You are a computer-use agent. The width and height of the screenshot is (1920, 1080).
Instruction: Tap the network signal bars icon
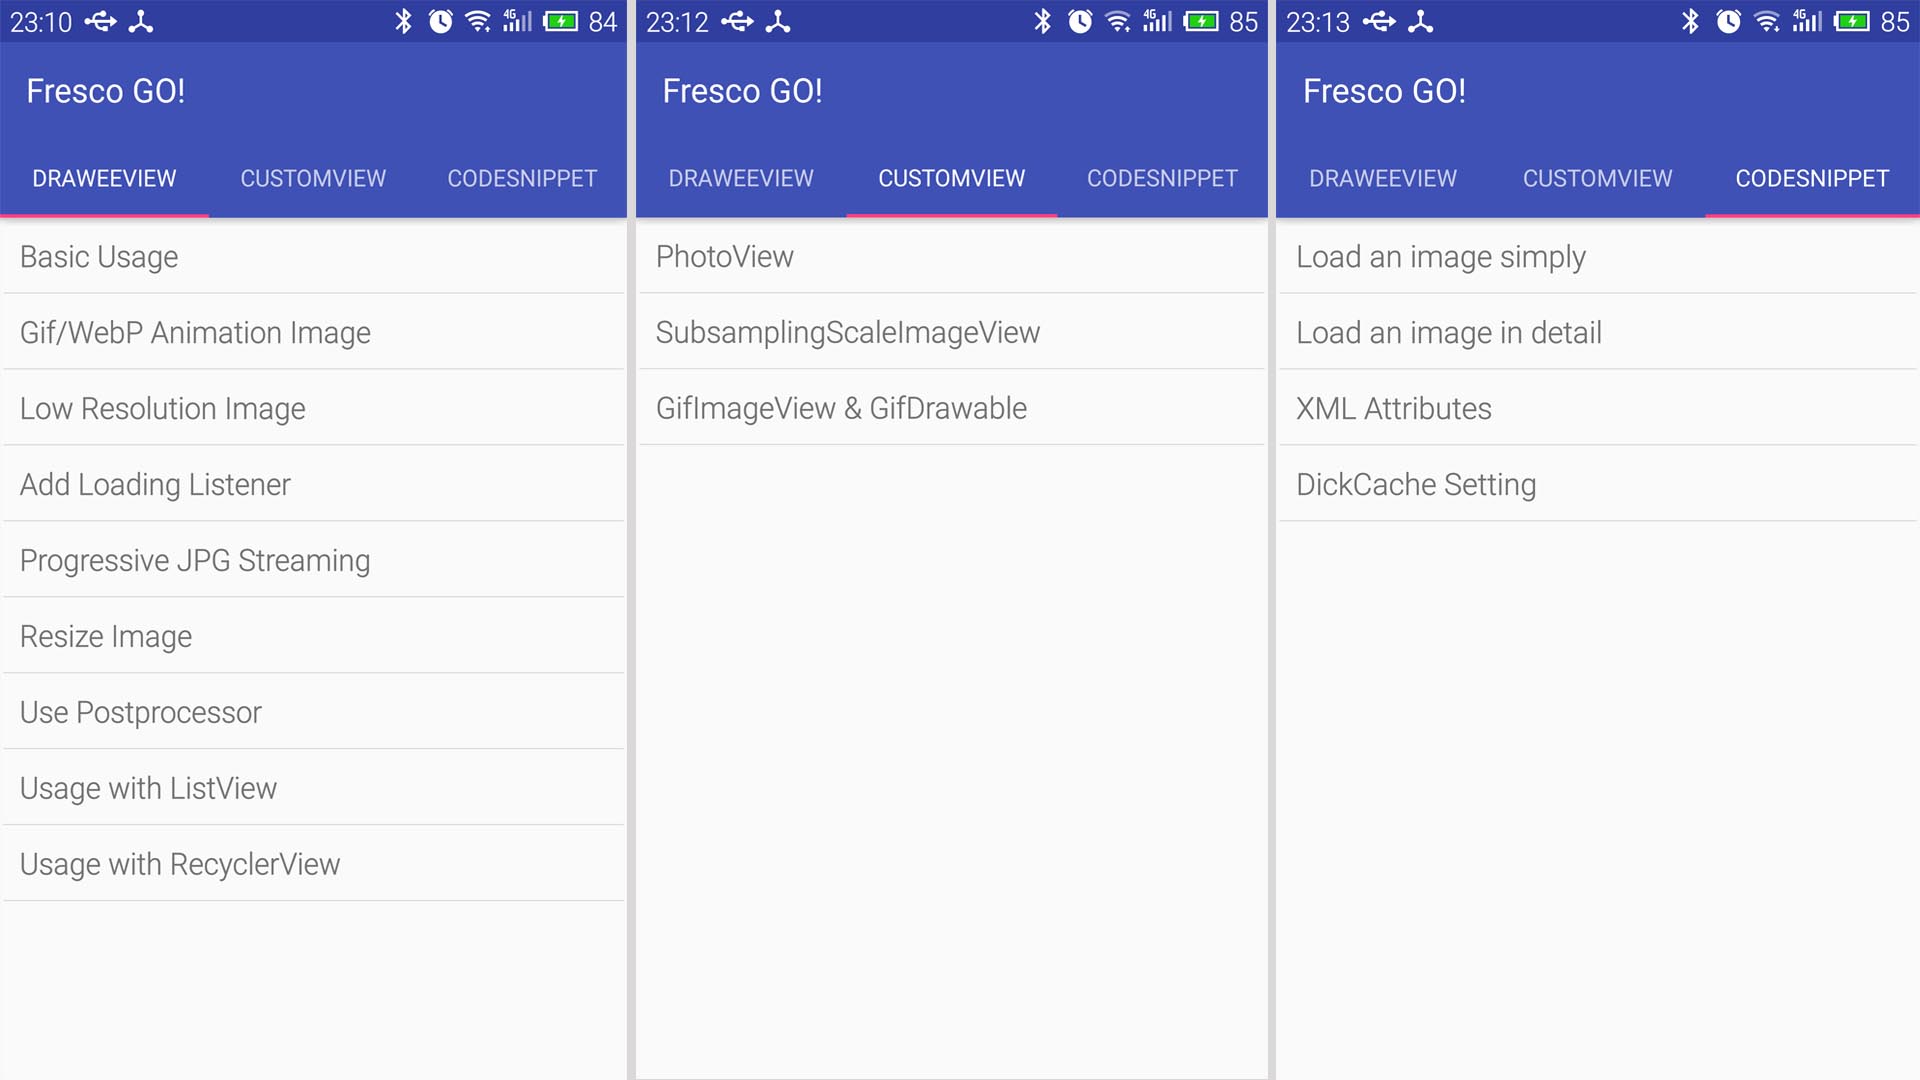(533, 17)
